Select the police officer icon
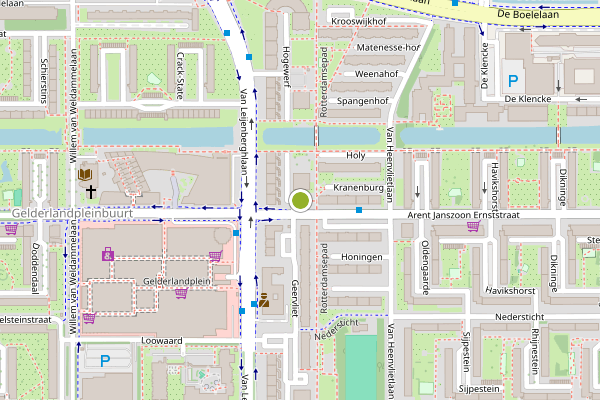Image resolution: width=600 pixels, height=400 pixels. [x=264, y=300]
